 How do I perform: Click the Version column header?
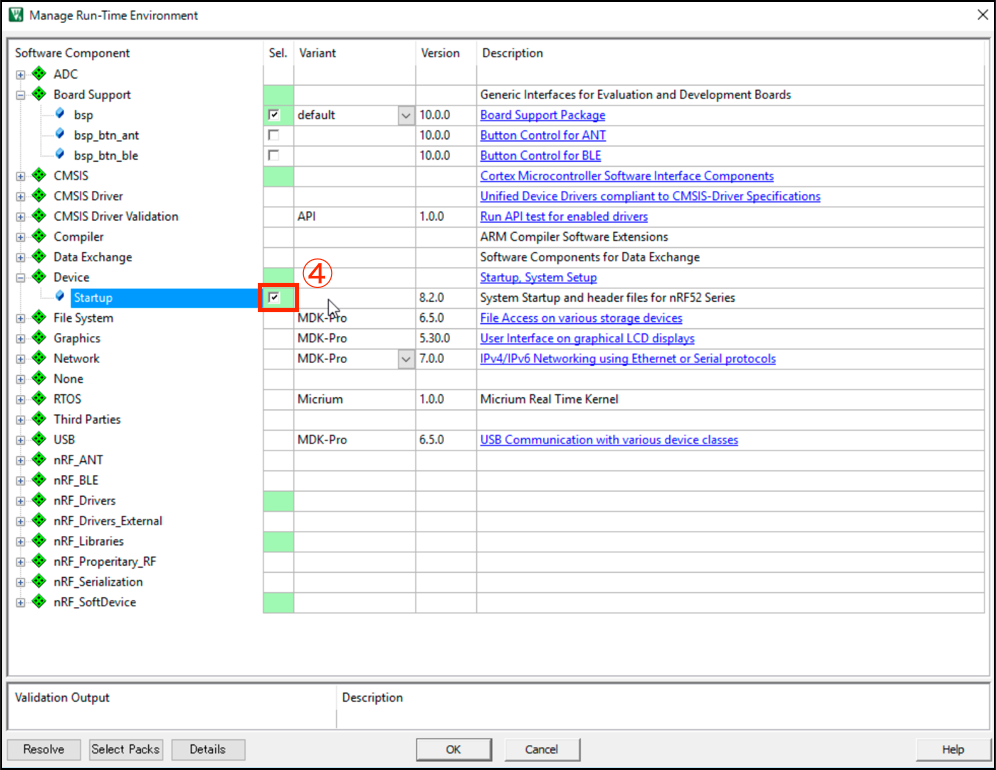point(440,53)
